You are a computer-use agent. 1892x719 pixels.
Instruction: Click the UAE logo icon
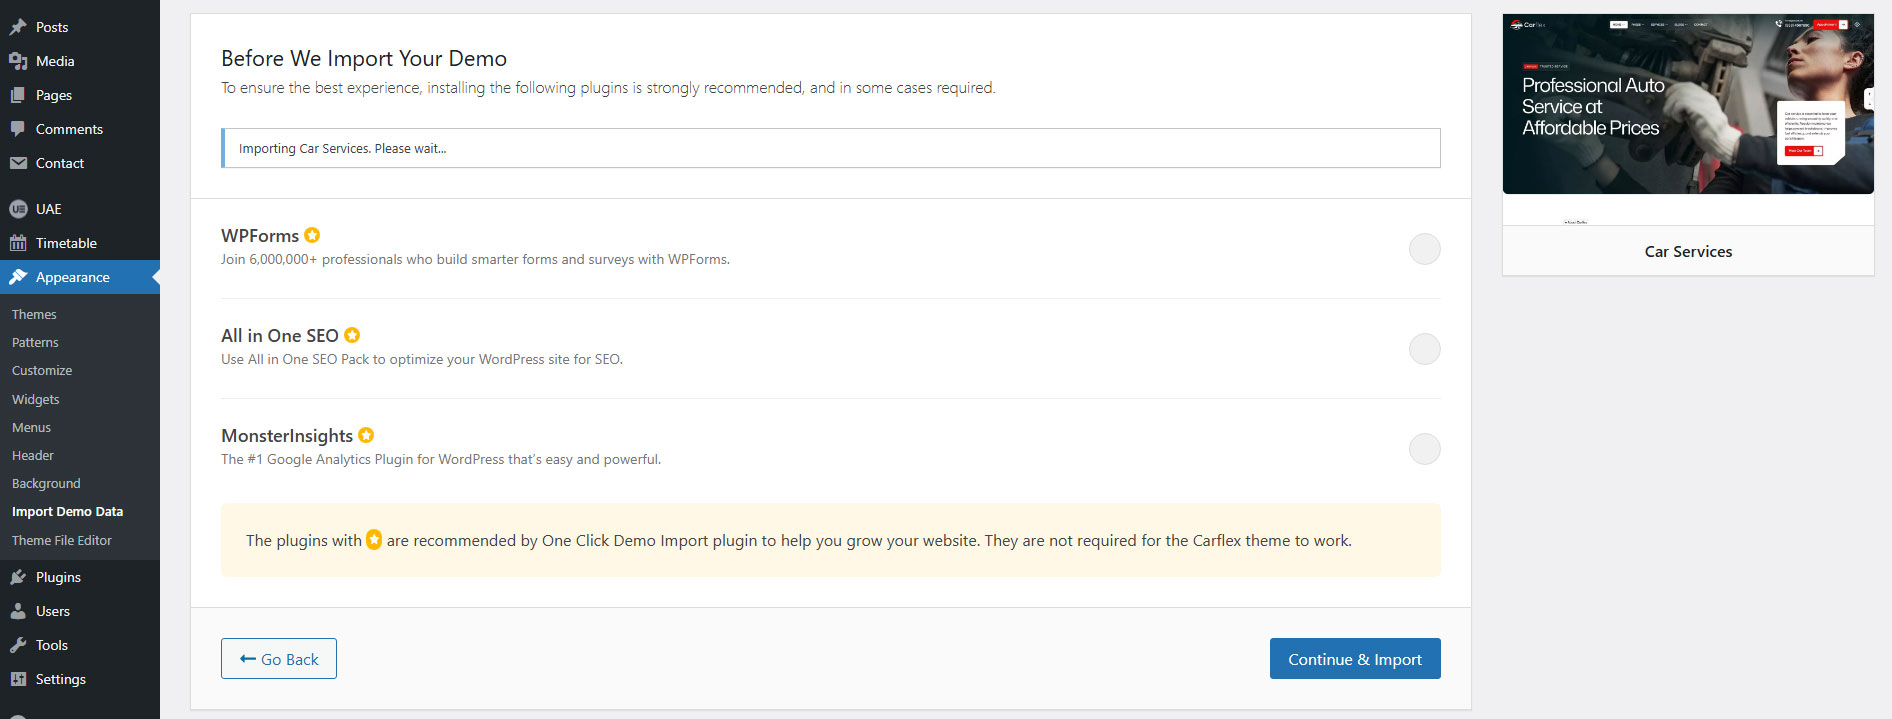click(x=18, y=209)
